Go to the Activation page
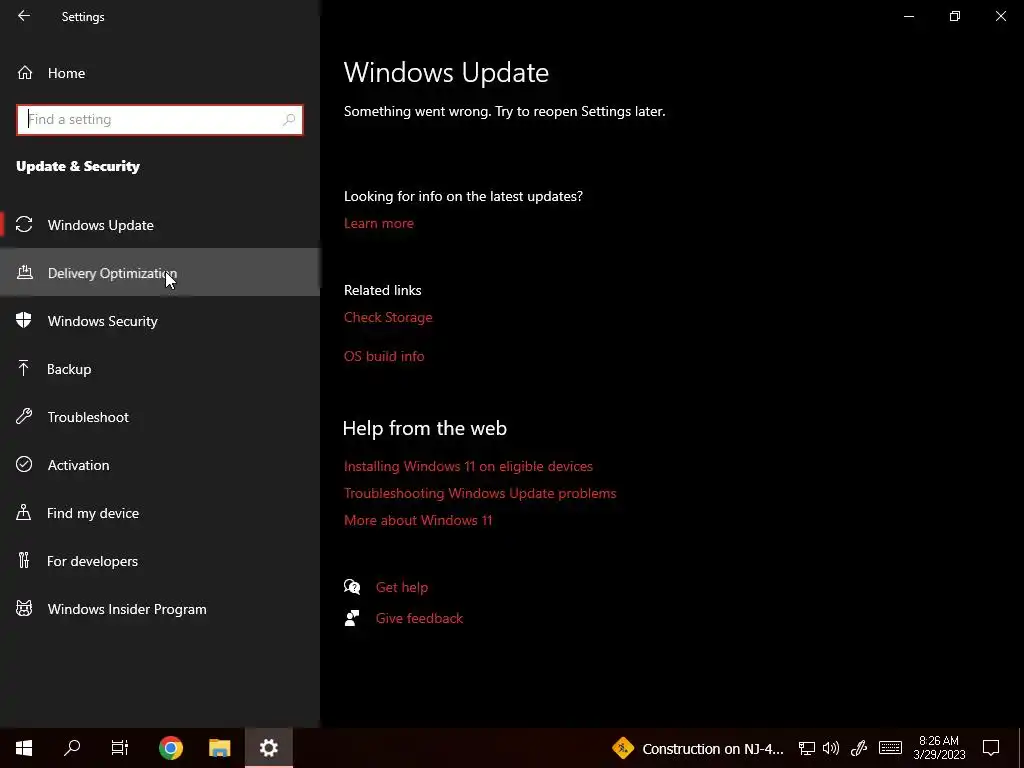The height and width of the screenshot is (768, 1024). point(160,465)
